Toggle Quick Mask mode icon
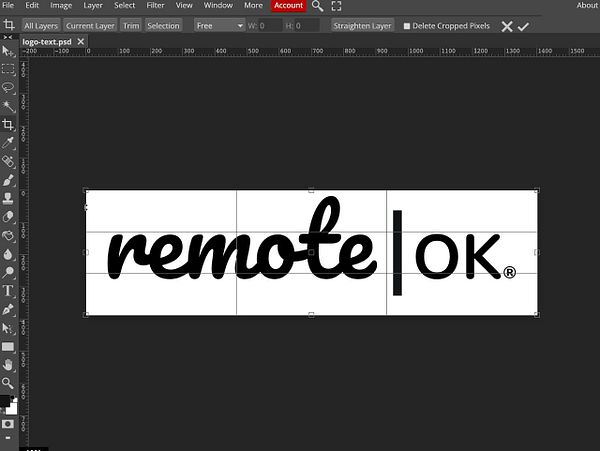Screen dimensions: 600x451 [x=7, y=424]
